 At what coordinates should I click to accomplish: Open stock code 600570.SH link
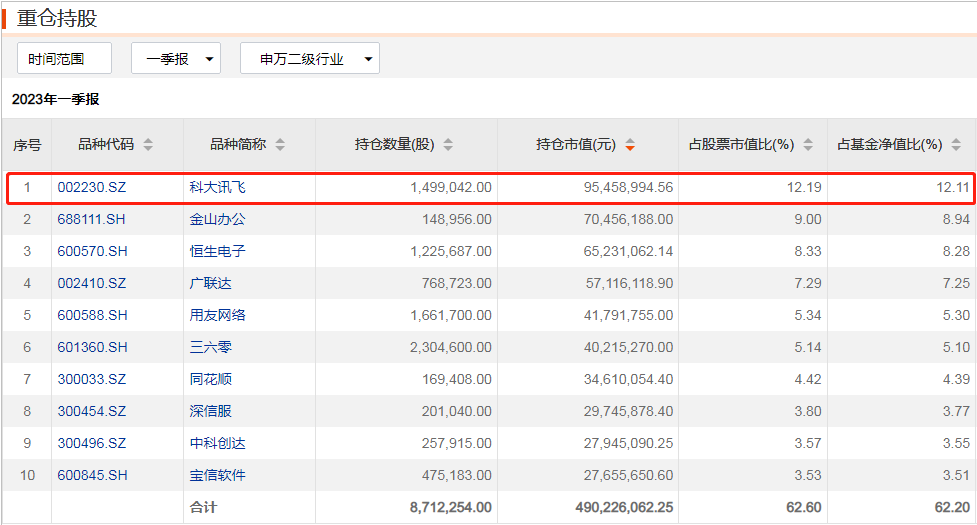click(92, 251)
